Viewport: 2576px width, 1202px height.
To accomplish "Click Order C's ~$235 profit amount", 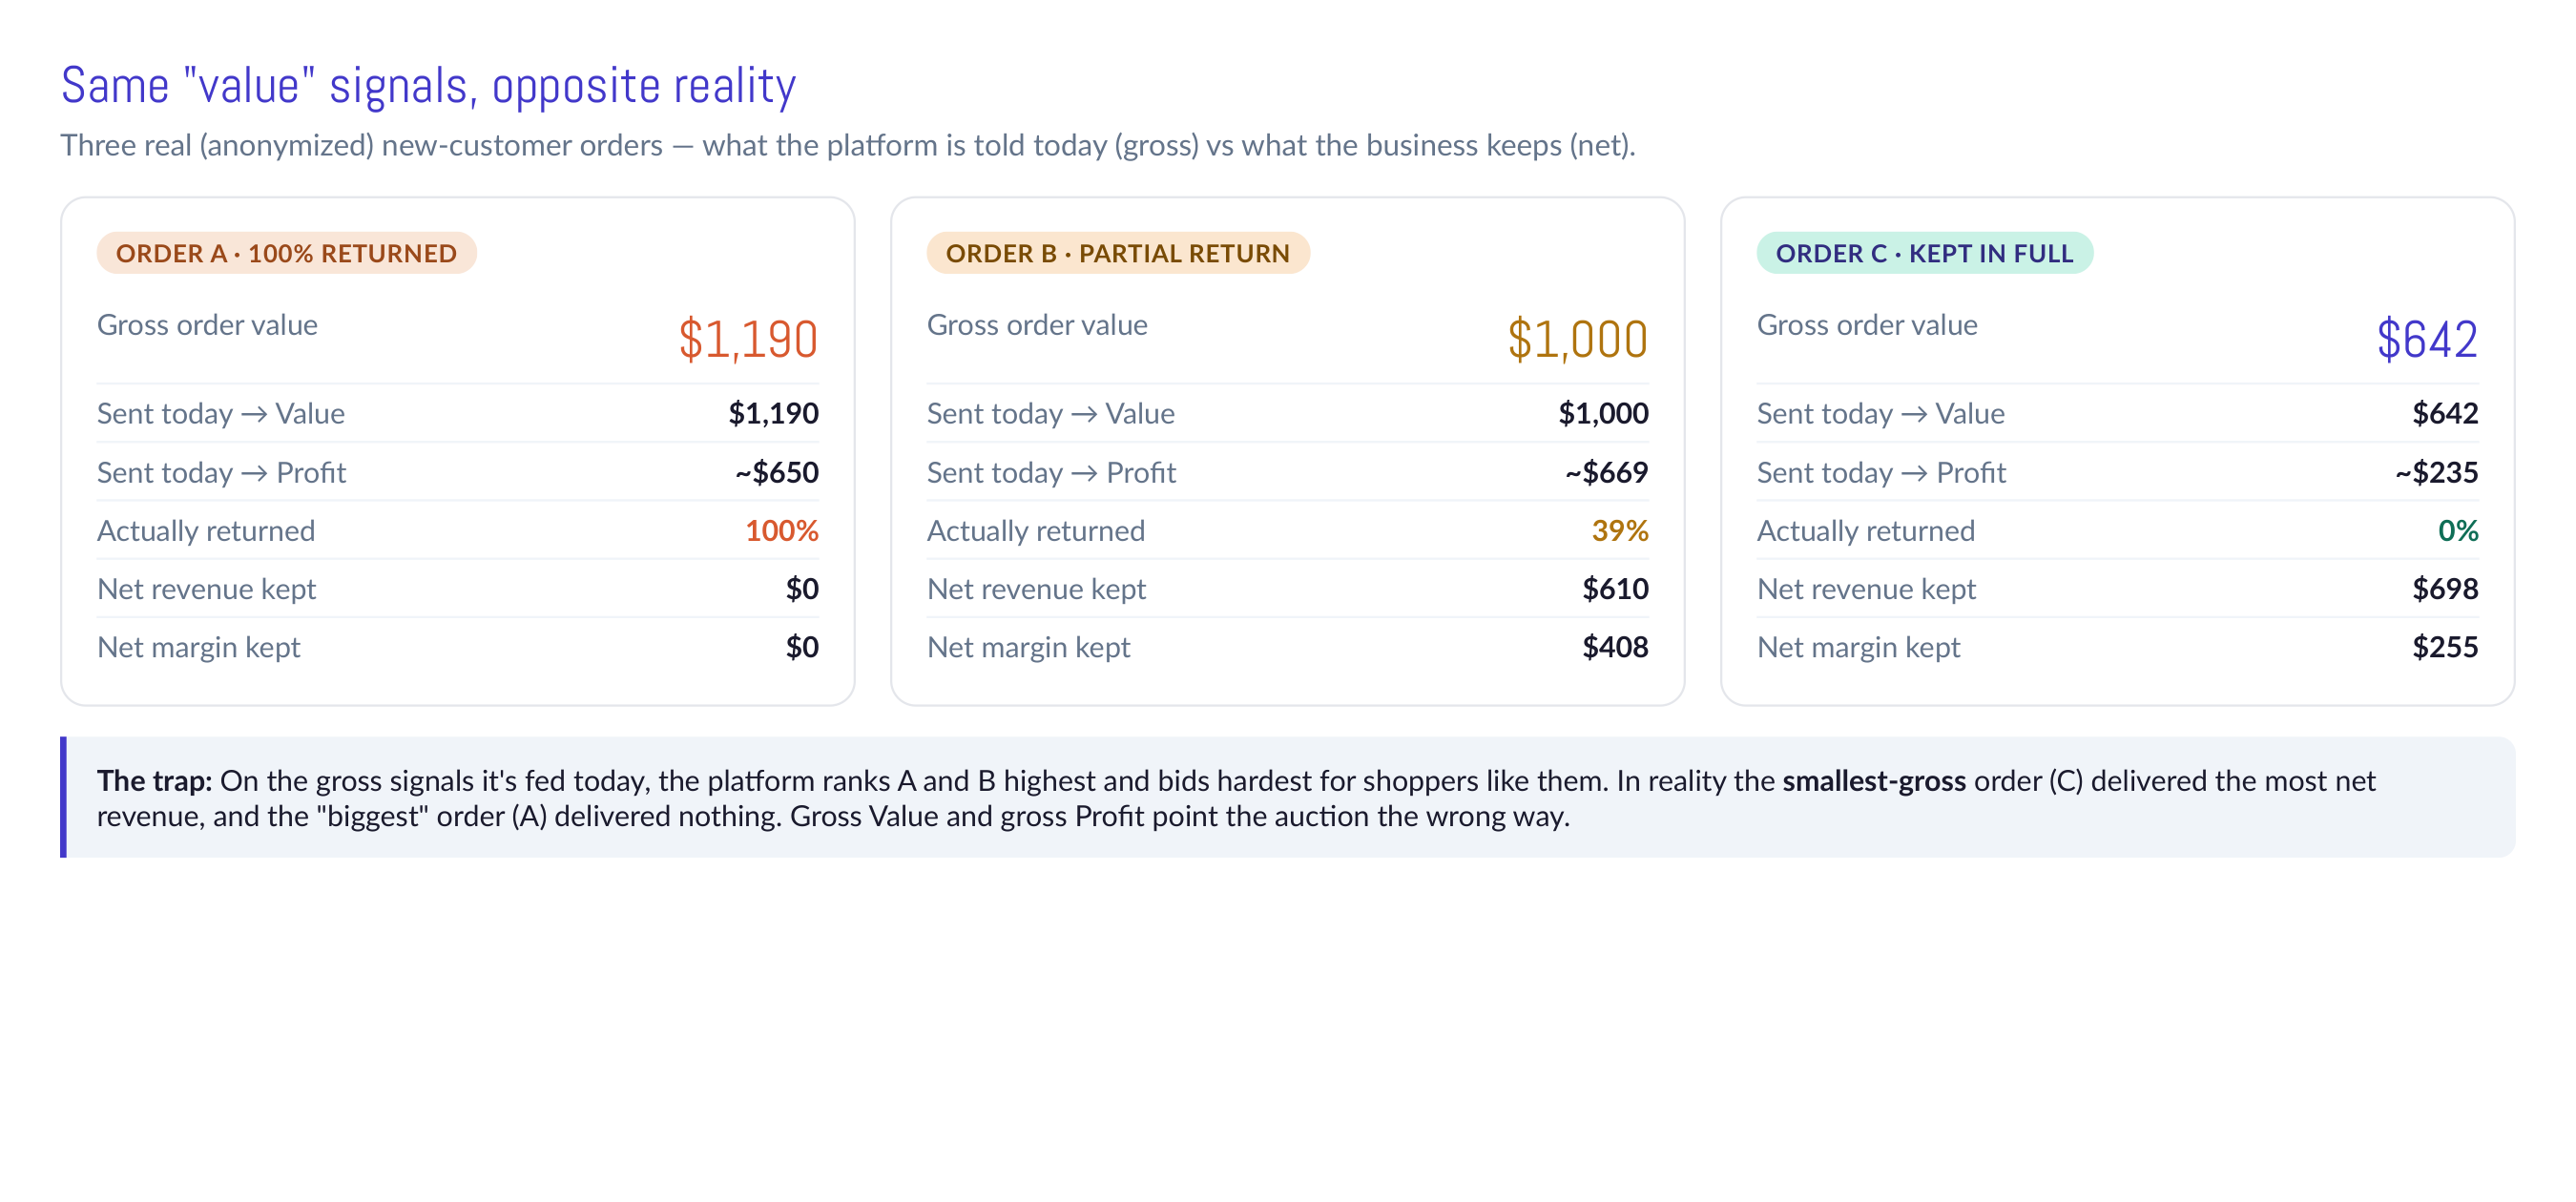I will pos(2436,472).
